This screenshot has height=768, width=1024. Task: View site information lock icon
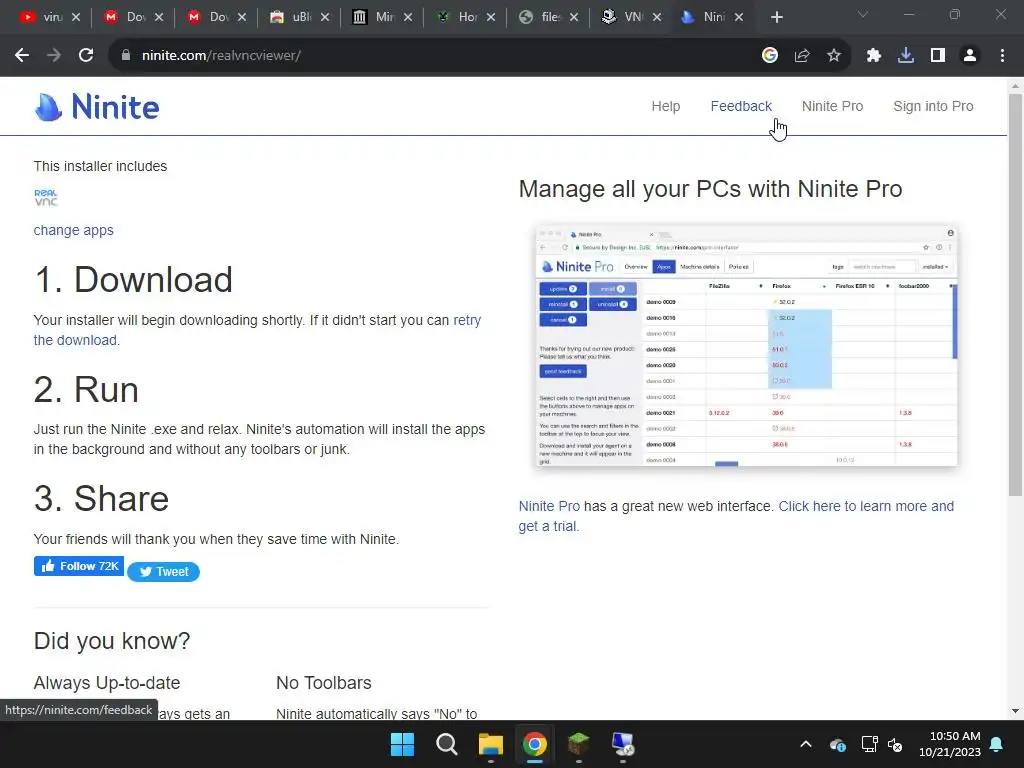pyautogui.click(x=126, y=56)
